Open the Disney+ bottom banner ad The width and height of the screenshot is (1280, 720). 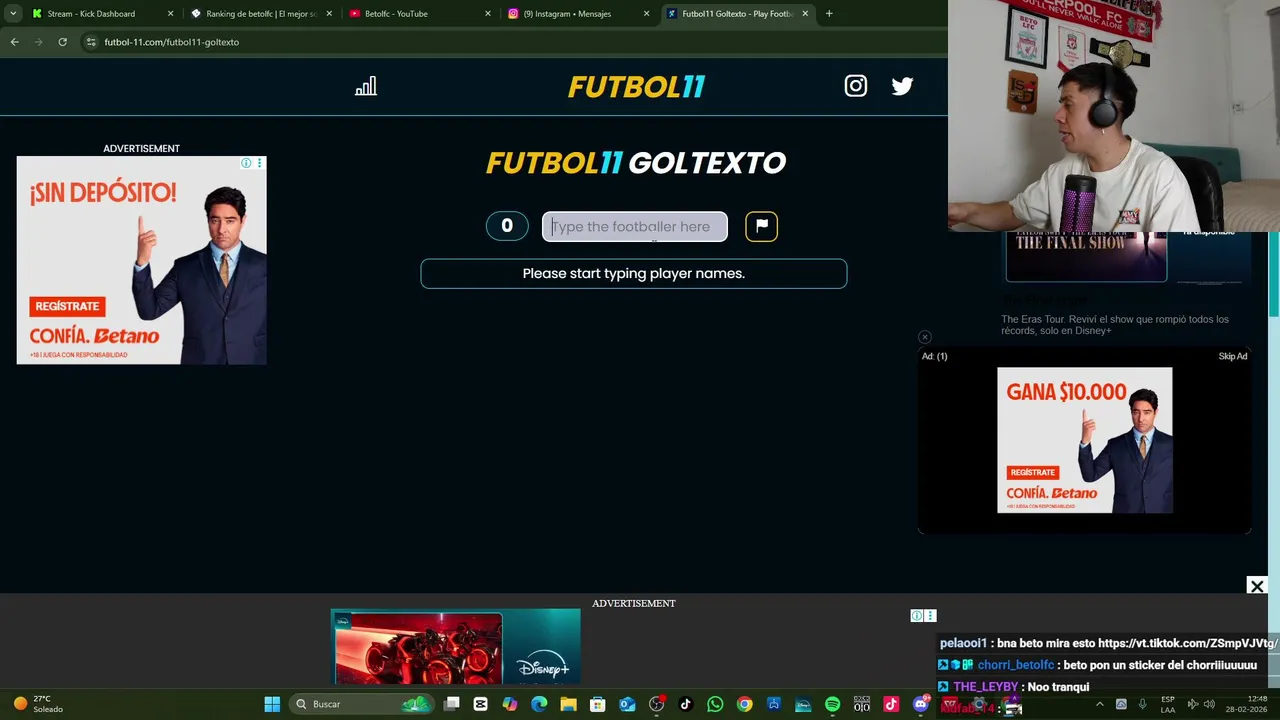[x=455, y=647]
